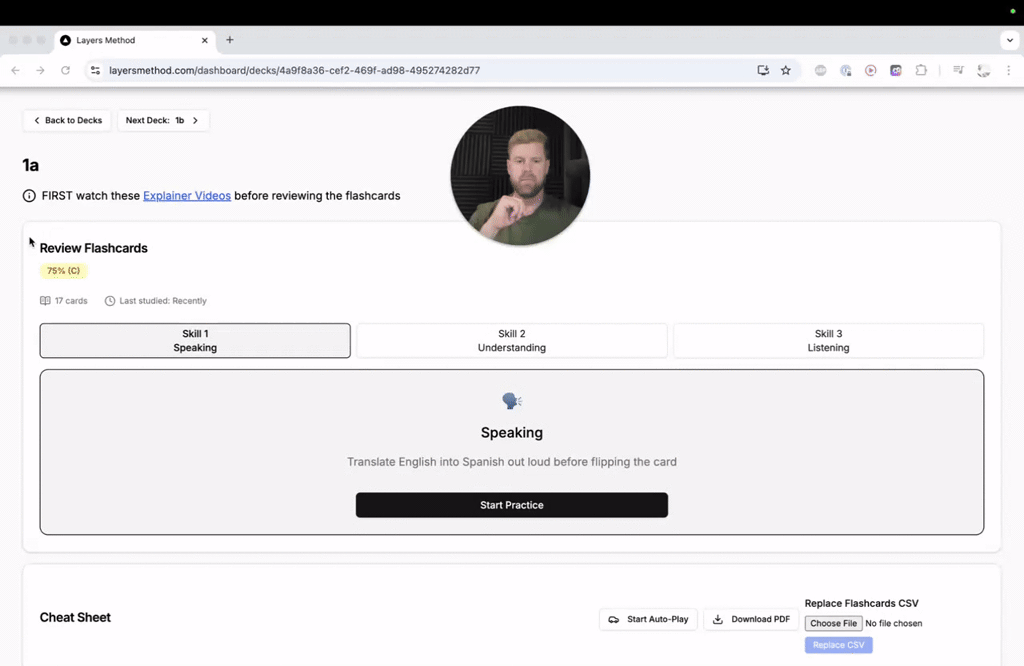
Task: Click the clock icon beside Last studied
Action: (109, 300)
